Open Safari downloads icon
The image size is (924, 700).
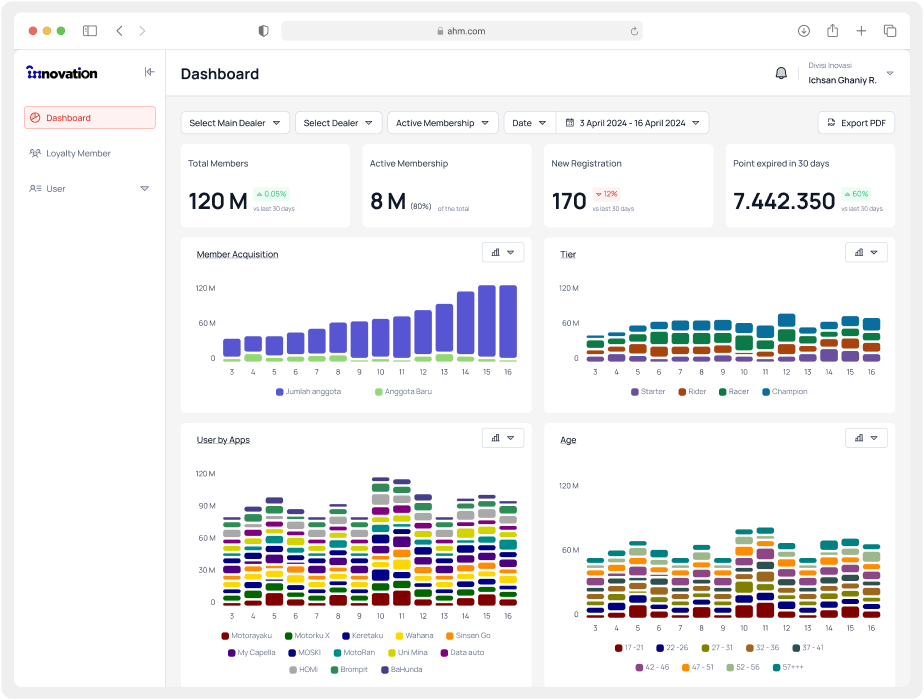[x=804, y=31]
